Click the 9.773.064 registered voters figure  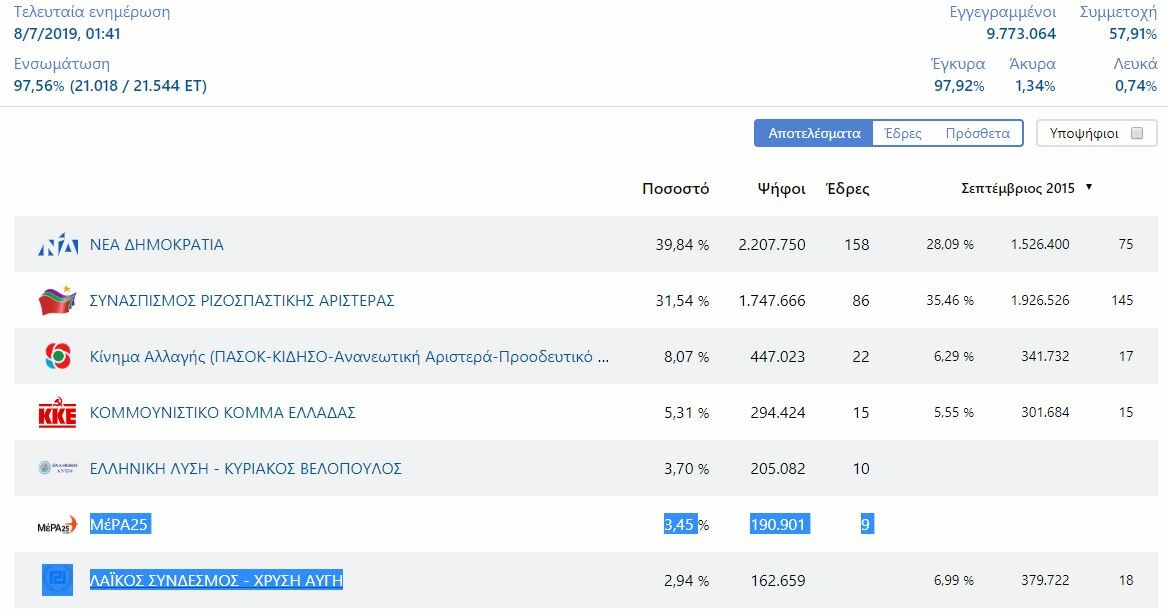pos(1021,34)
